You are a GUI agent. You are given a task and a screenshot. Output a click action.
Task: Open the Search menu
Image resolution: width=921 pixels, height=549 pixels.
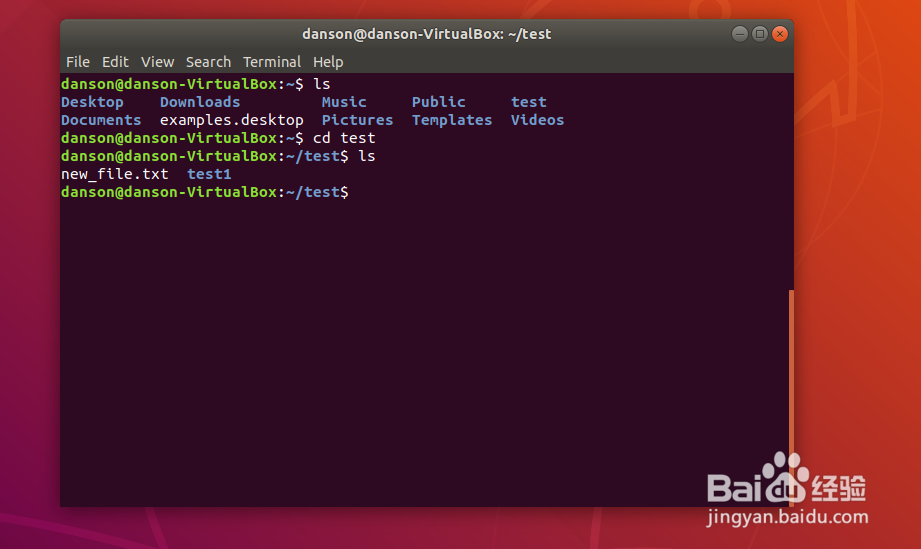click(209, 62)
